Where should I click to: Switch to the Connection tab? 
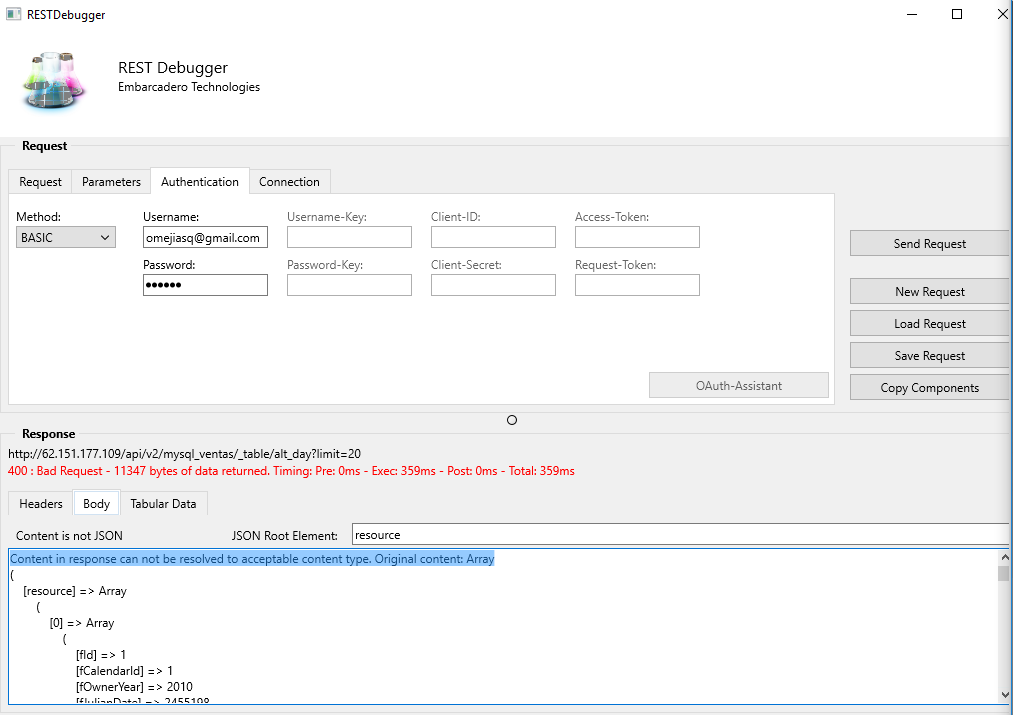pyautogui.click(x=289, y=181)
